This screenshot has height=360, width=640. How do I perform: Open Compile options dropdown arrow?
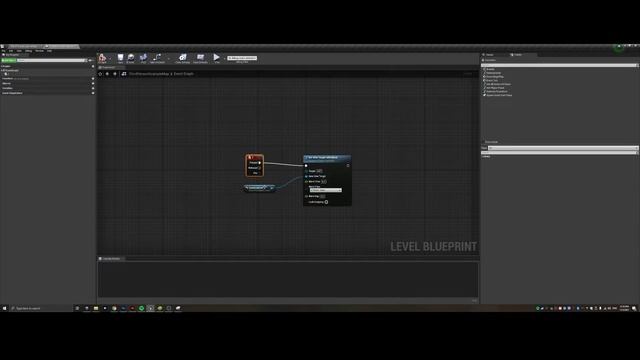pyautogui.click(x=110, y=58)
